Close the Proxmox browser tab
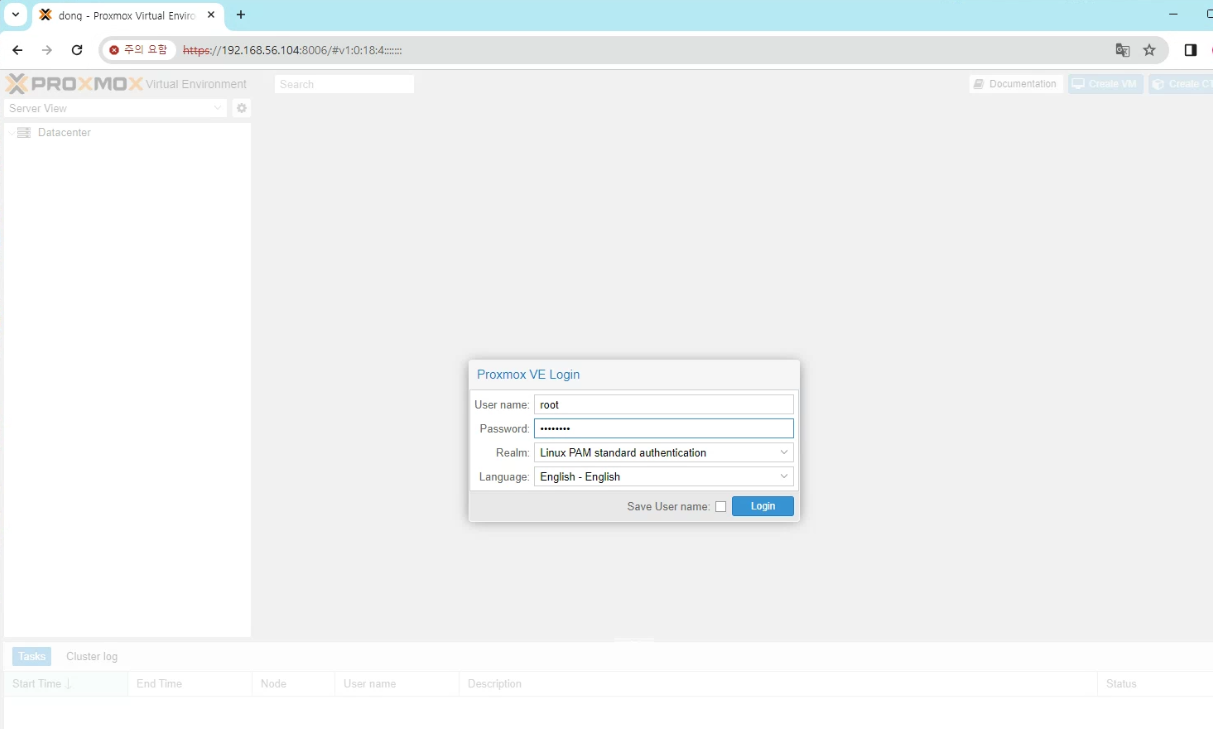The height and width of the screenshot is (730, 1214). pyautogui.click(x=211, y=15)
